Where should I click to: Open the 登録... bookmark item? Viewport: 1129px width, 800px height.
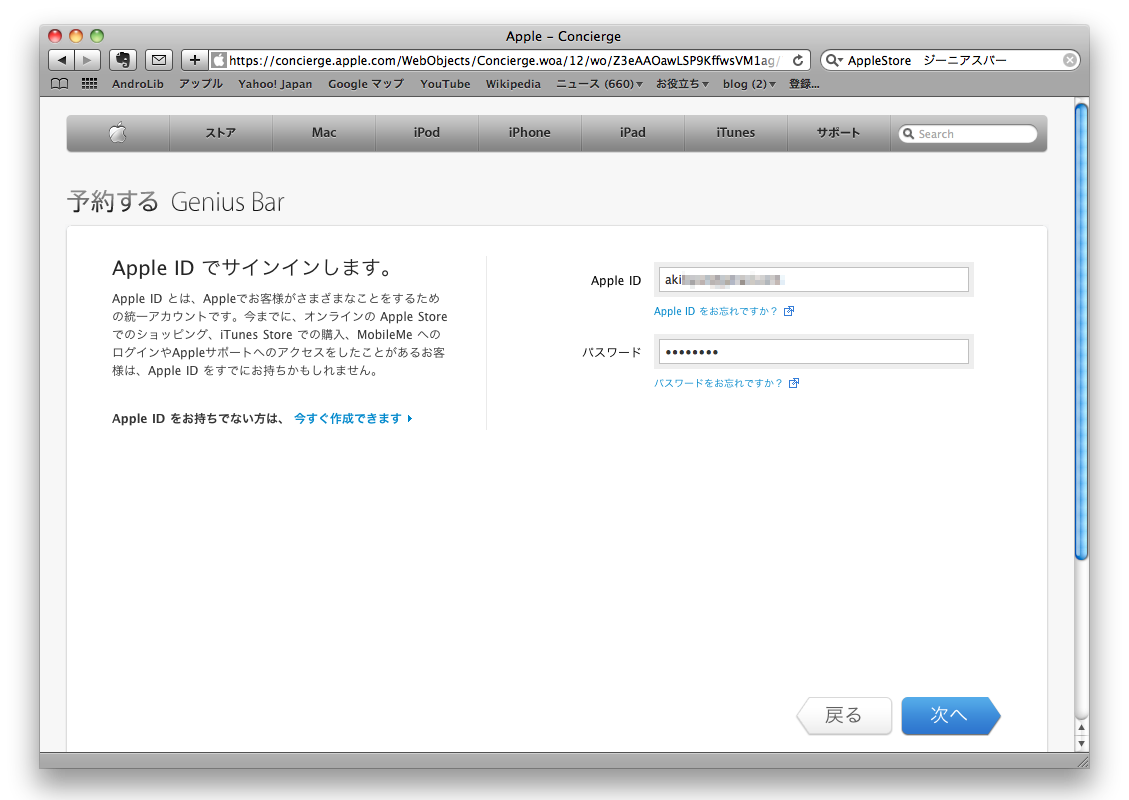804,84
